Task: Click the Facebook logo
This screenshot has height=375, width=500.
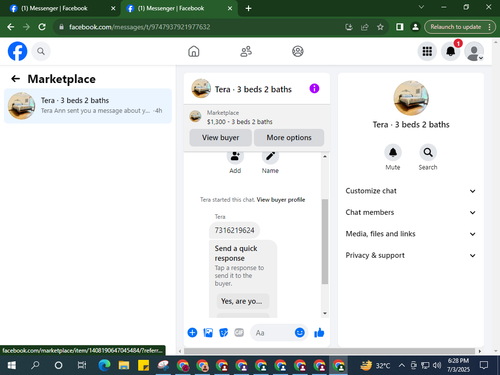Action: point(17,51)
